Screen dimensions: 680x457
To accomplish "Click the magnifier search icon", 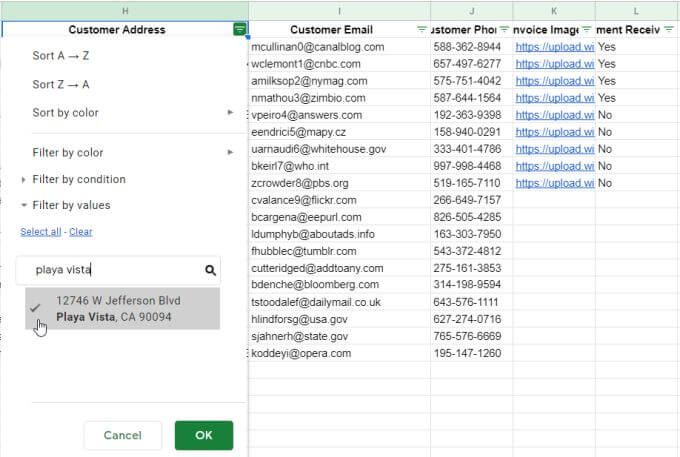I will (x=210, y=270).
